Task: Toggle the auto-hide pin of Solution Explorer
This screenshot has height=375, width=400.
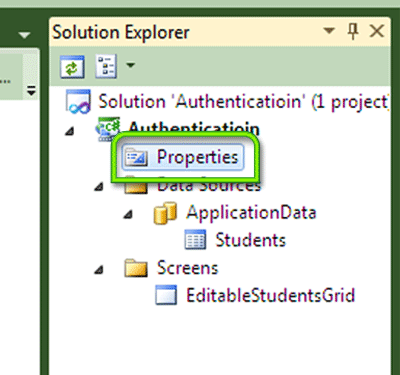Action: (353, 32)
